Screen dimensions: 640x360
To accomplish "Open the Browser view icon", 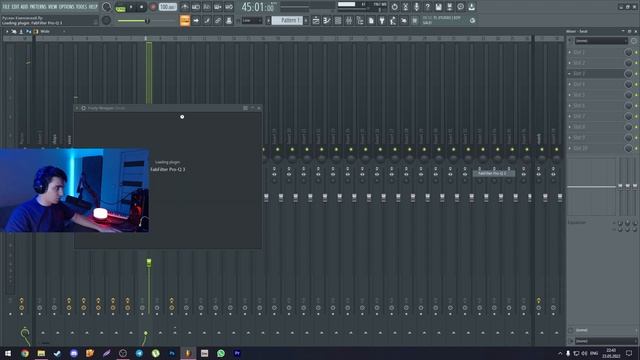I will coord(360,20).
